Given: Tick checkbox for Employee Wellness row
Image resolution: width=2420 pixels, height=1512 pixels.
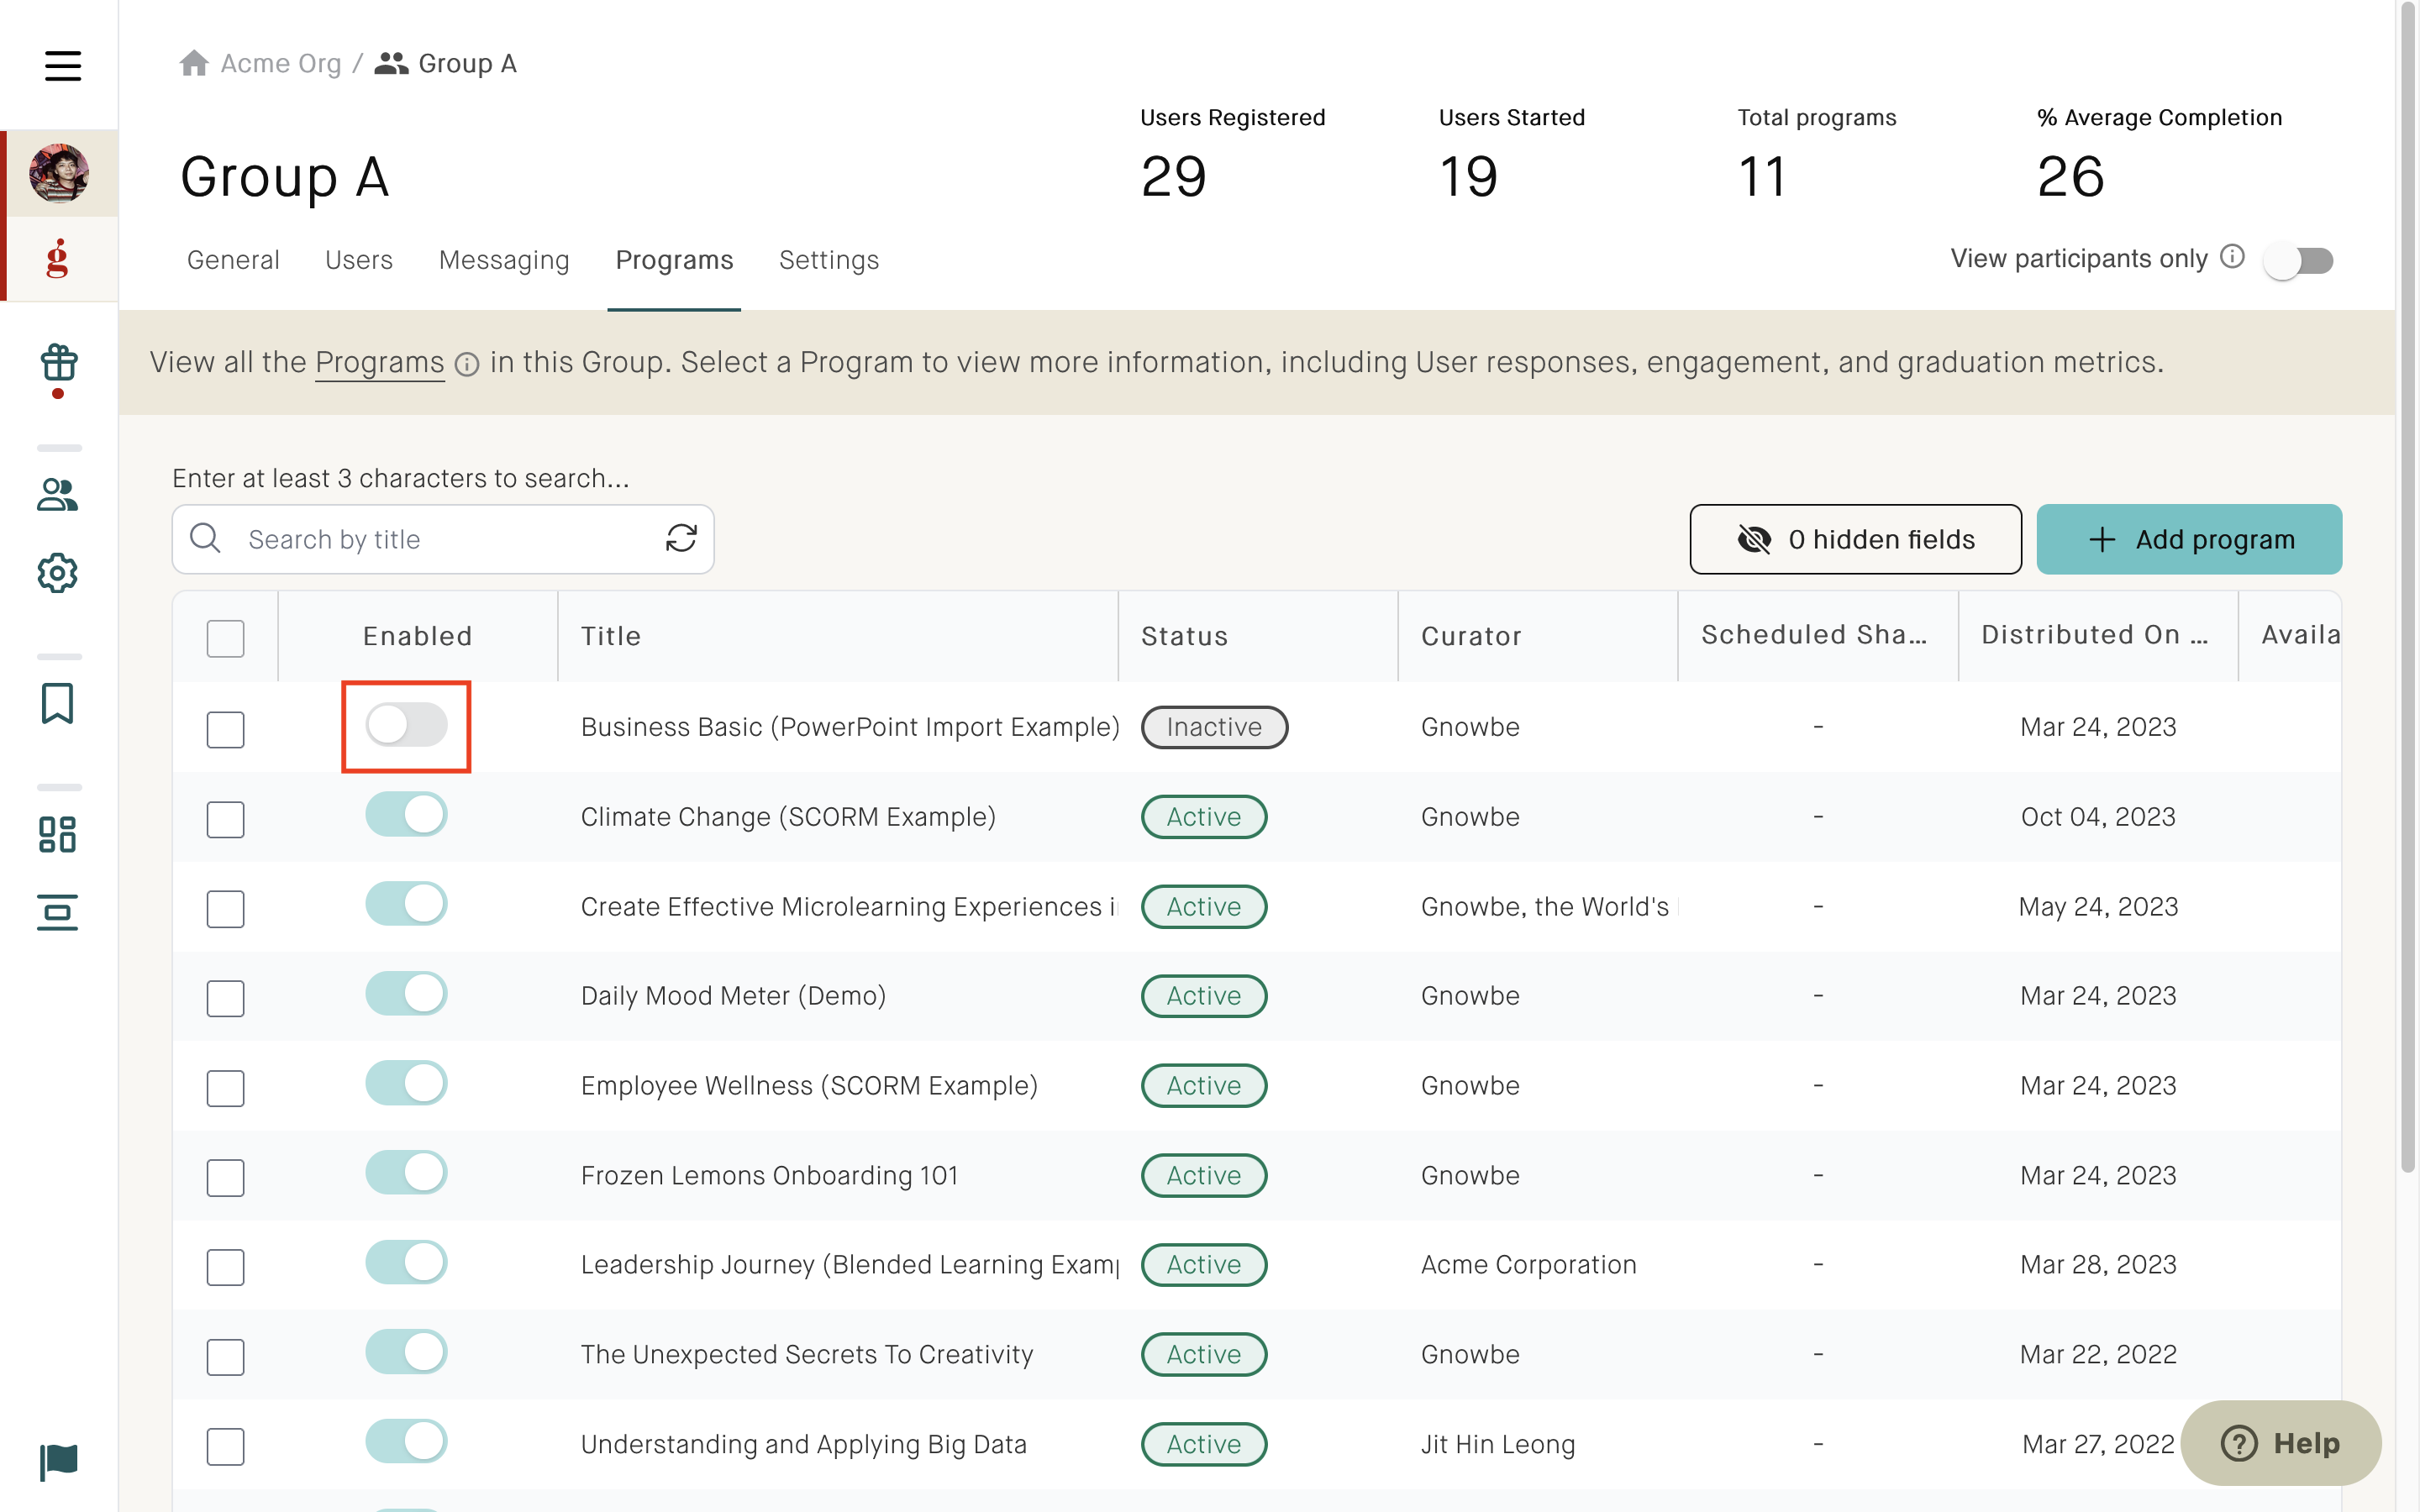Looking at the screenshot, I should pos(226,1088).
